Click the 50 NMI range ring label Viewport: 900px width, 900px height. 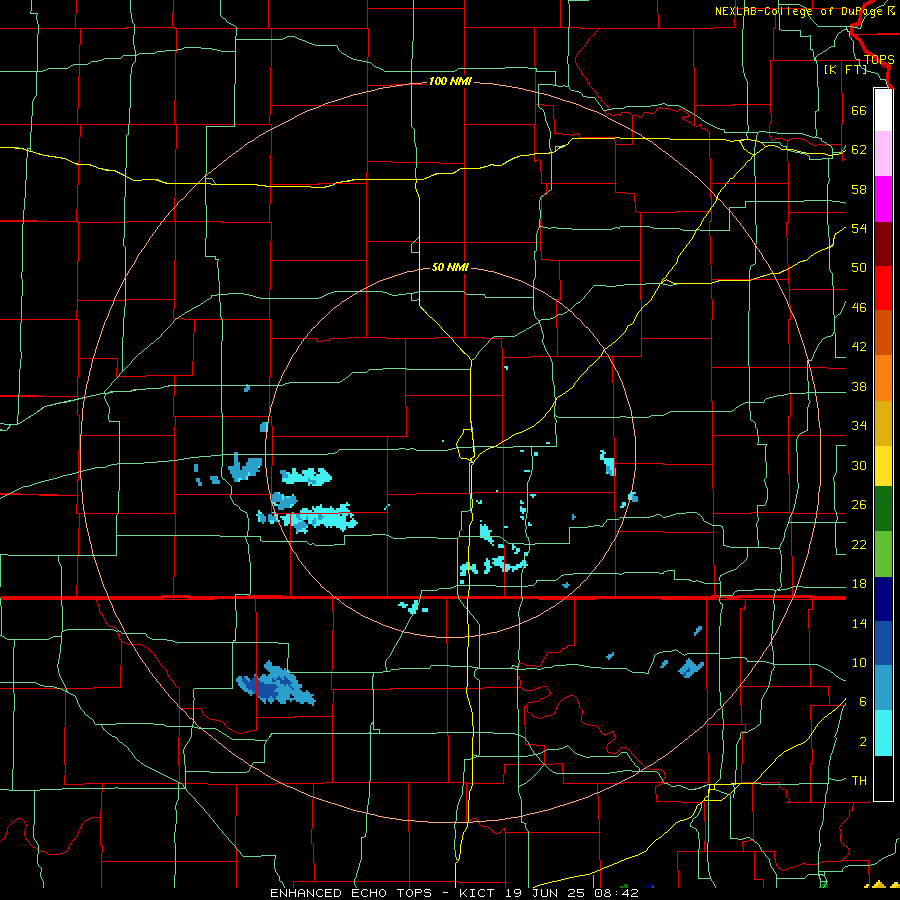450,267
